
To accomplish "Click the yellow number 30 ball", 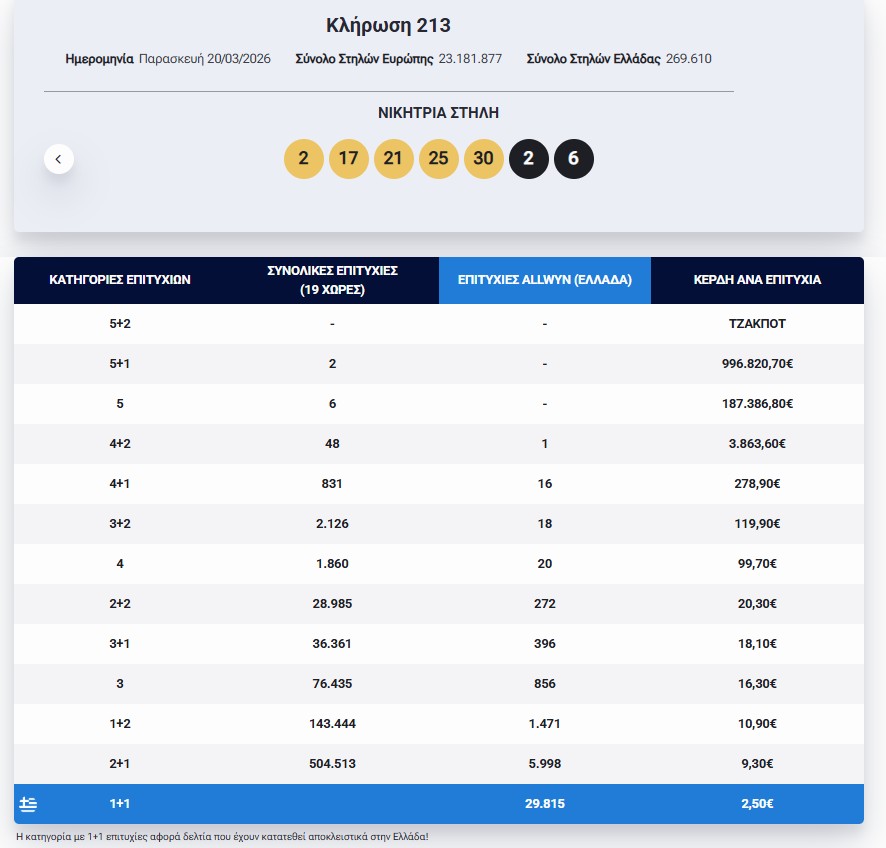I will click(x=484, y=159).
